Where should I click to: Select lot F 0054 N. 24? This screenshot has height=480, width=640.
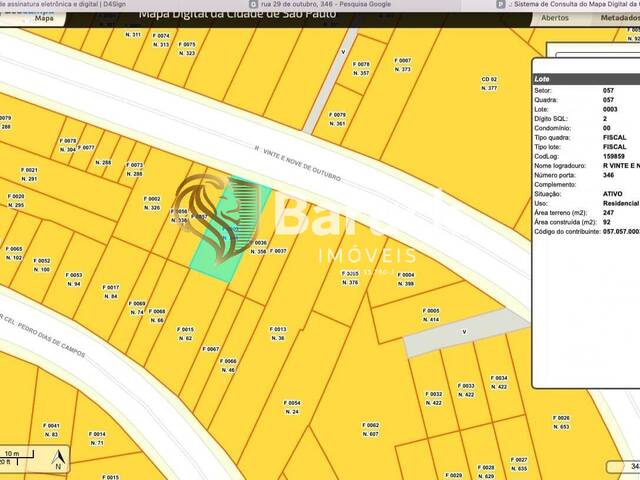click(x=292, y=407)
